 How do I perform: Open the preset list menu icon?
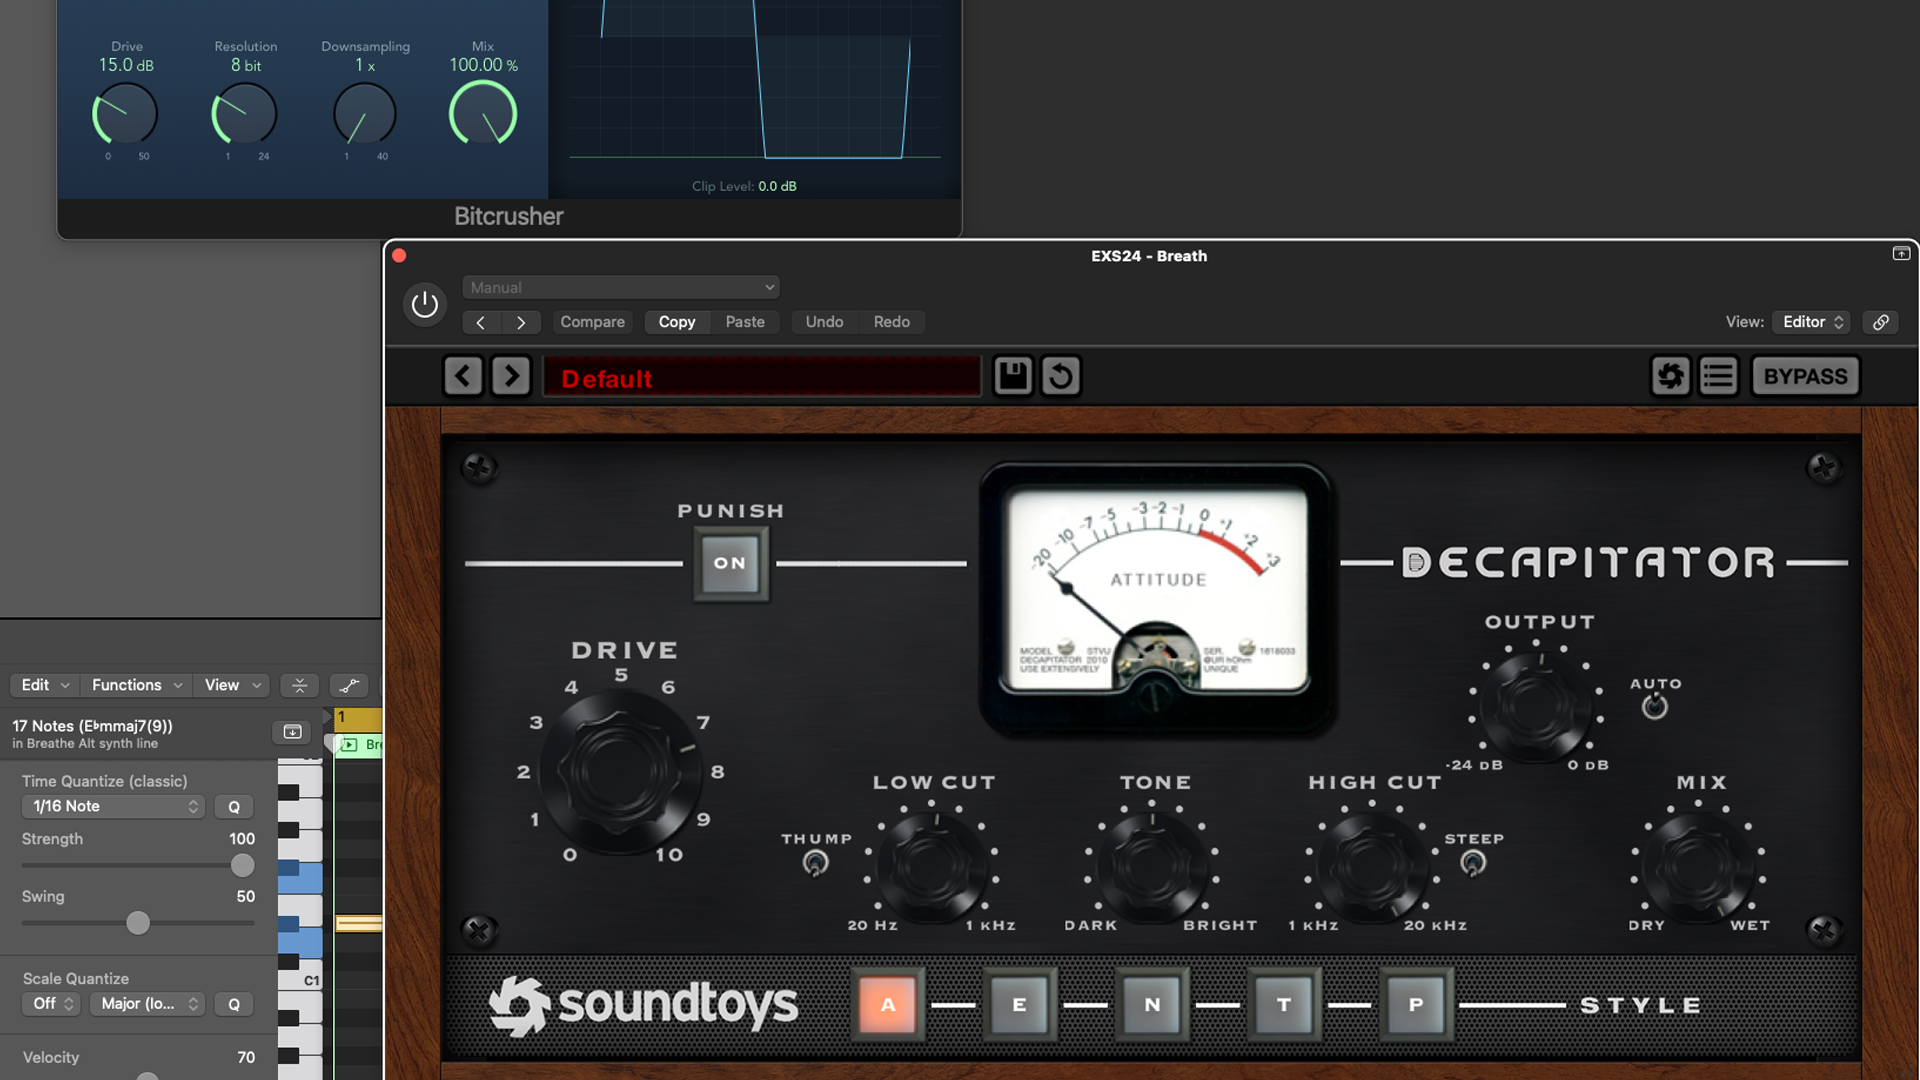[x=1718, y=376]
